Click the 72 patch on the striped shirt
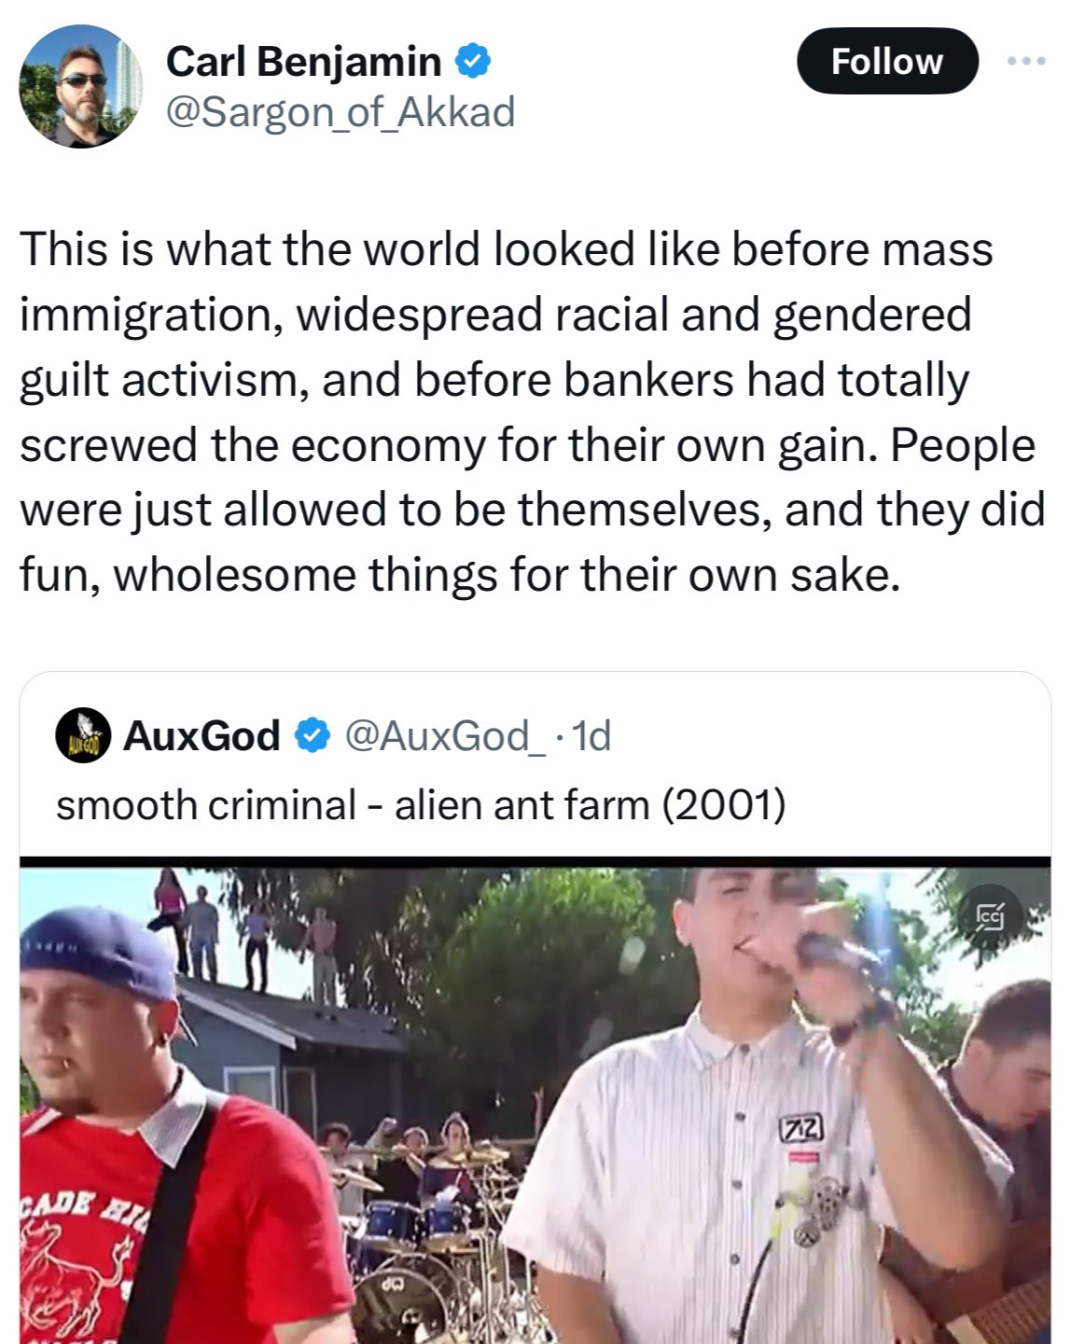 (x=802, y=1129)
